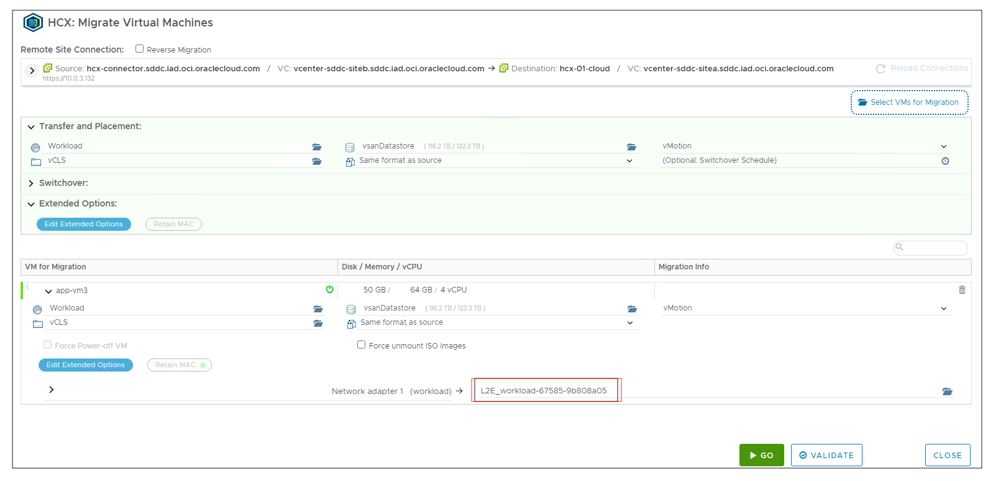Toggle top Retain MAC option
The image size is (993, 481).
point(174,224)
